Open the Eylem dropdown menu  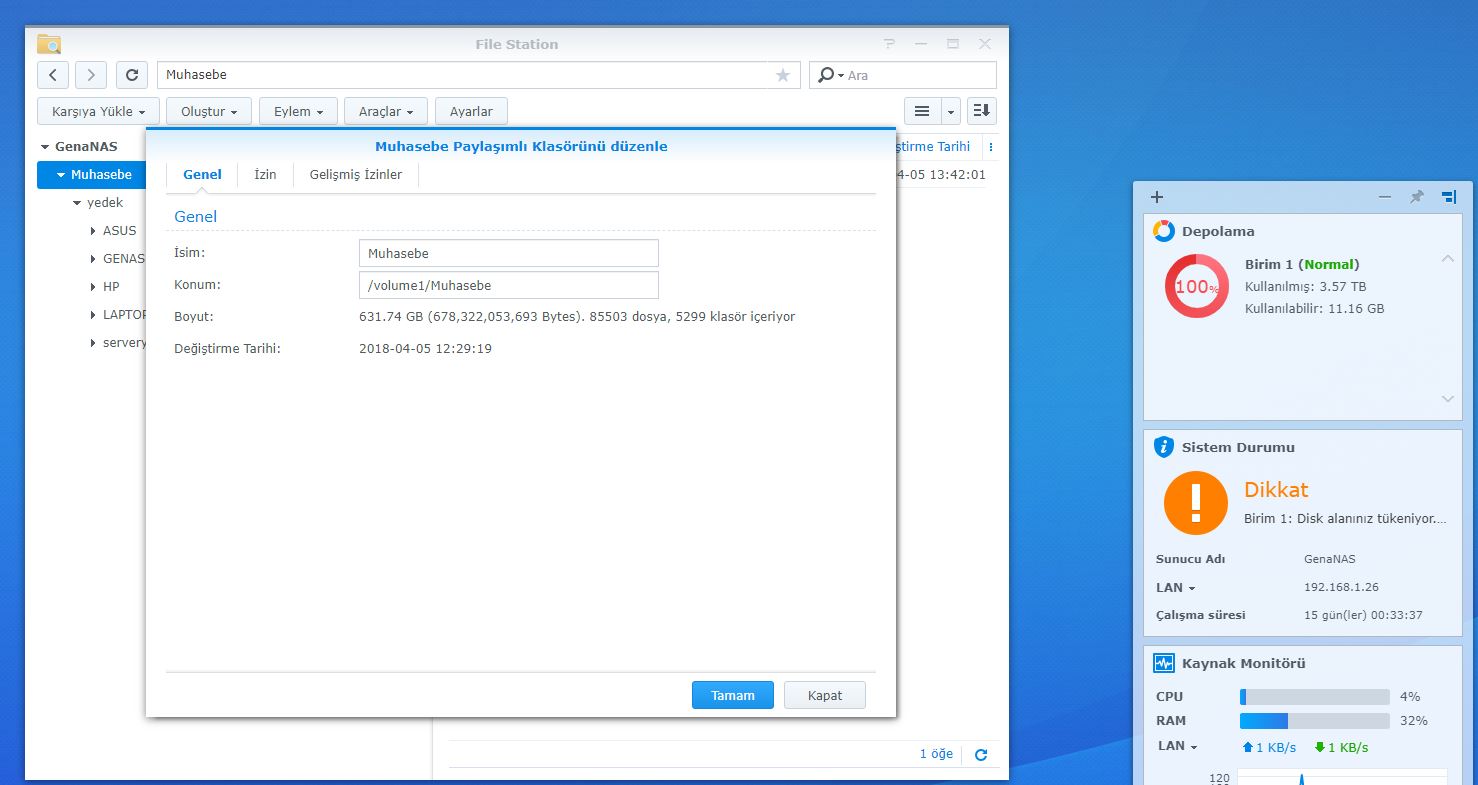298,111
